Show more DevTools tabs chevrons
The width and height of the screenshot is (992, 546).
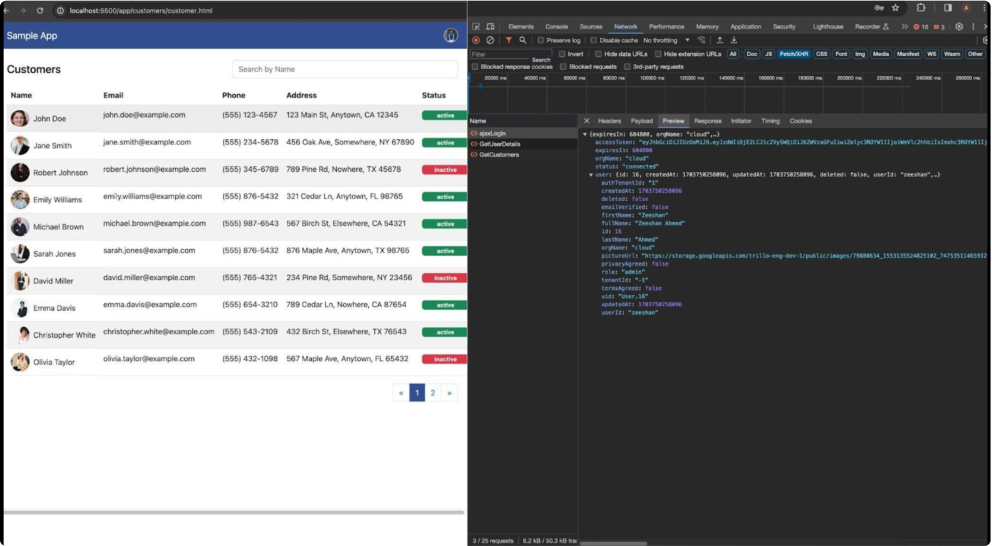pos(905,27)
